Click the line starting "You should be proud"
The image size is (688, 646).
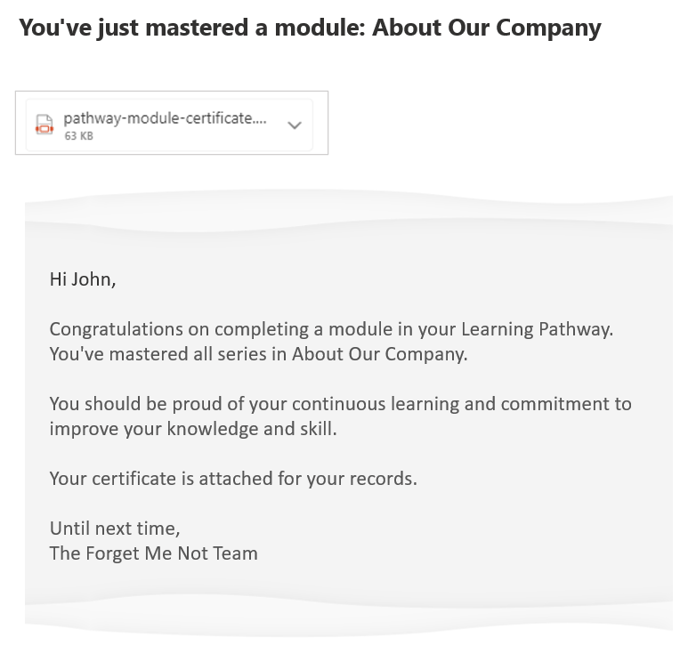tap(340, 404)
